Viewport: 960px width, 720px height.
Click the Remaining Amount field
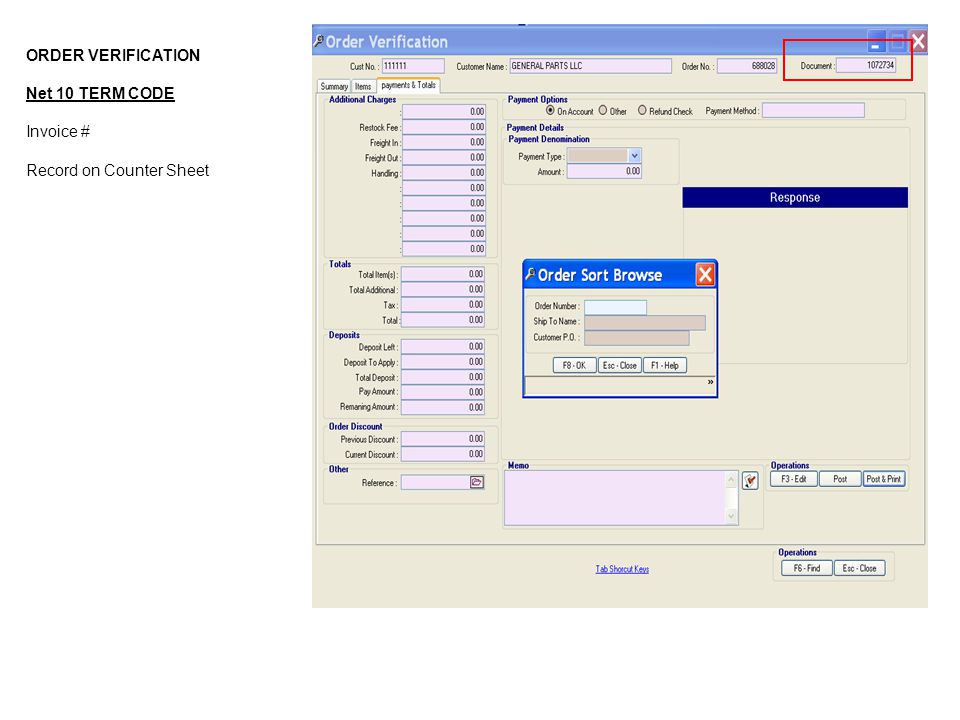click(x=443, y=407)
